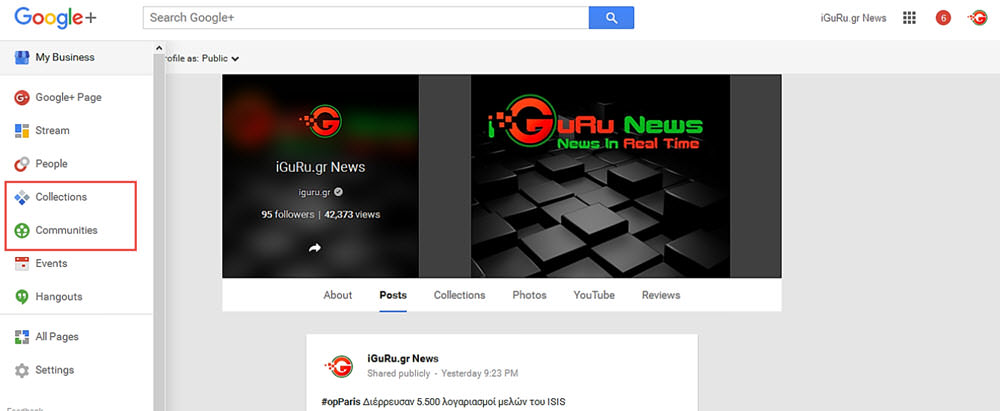Open Communities in the sidebar
Viewport: 1000px width, 411px height.
pyautogui.click(x=66, y=230)
